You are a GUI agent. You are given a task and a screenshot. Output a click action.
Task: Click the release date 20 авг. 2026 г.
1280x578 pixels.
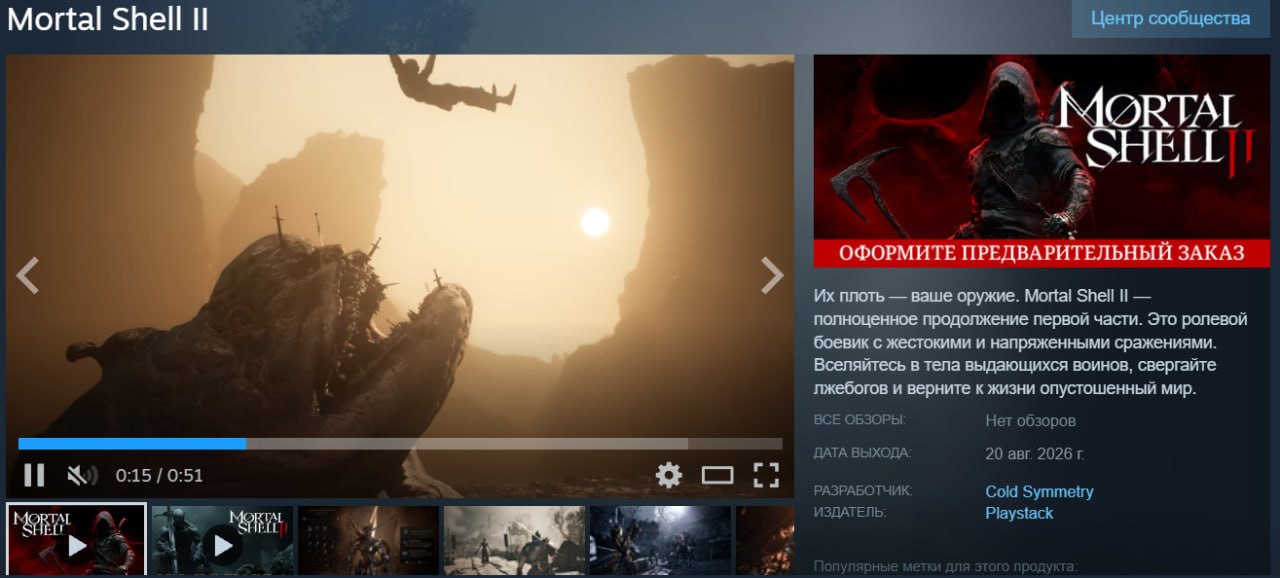point(1035,453)
